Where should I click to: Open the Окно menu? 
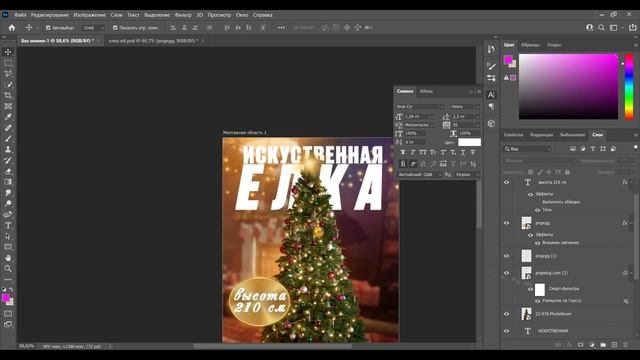242,15
